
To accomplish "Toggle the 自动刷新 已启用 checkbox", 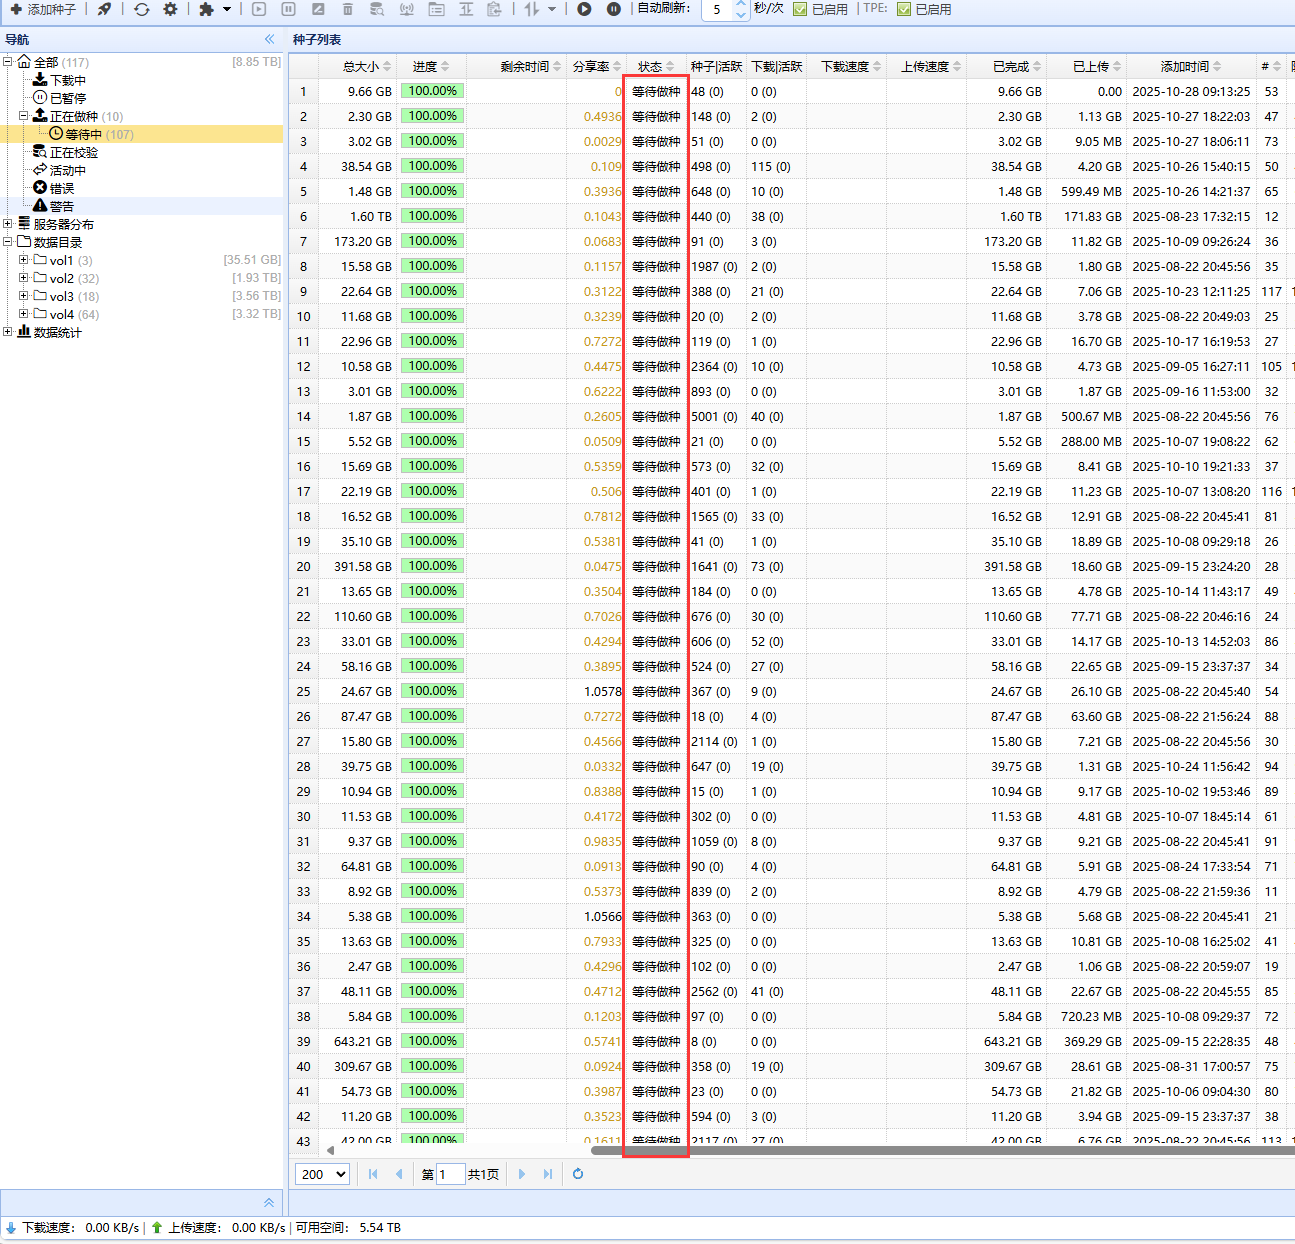I will click(x=800, y=9).
